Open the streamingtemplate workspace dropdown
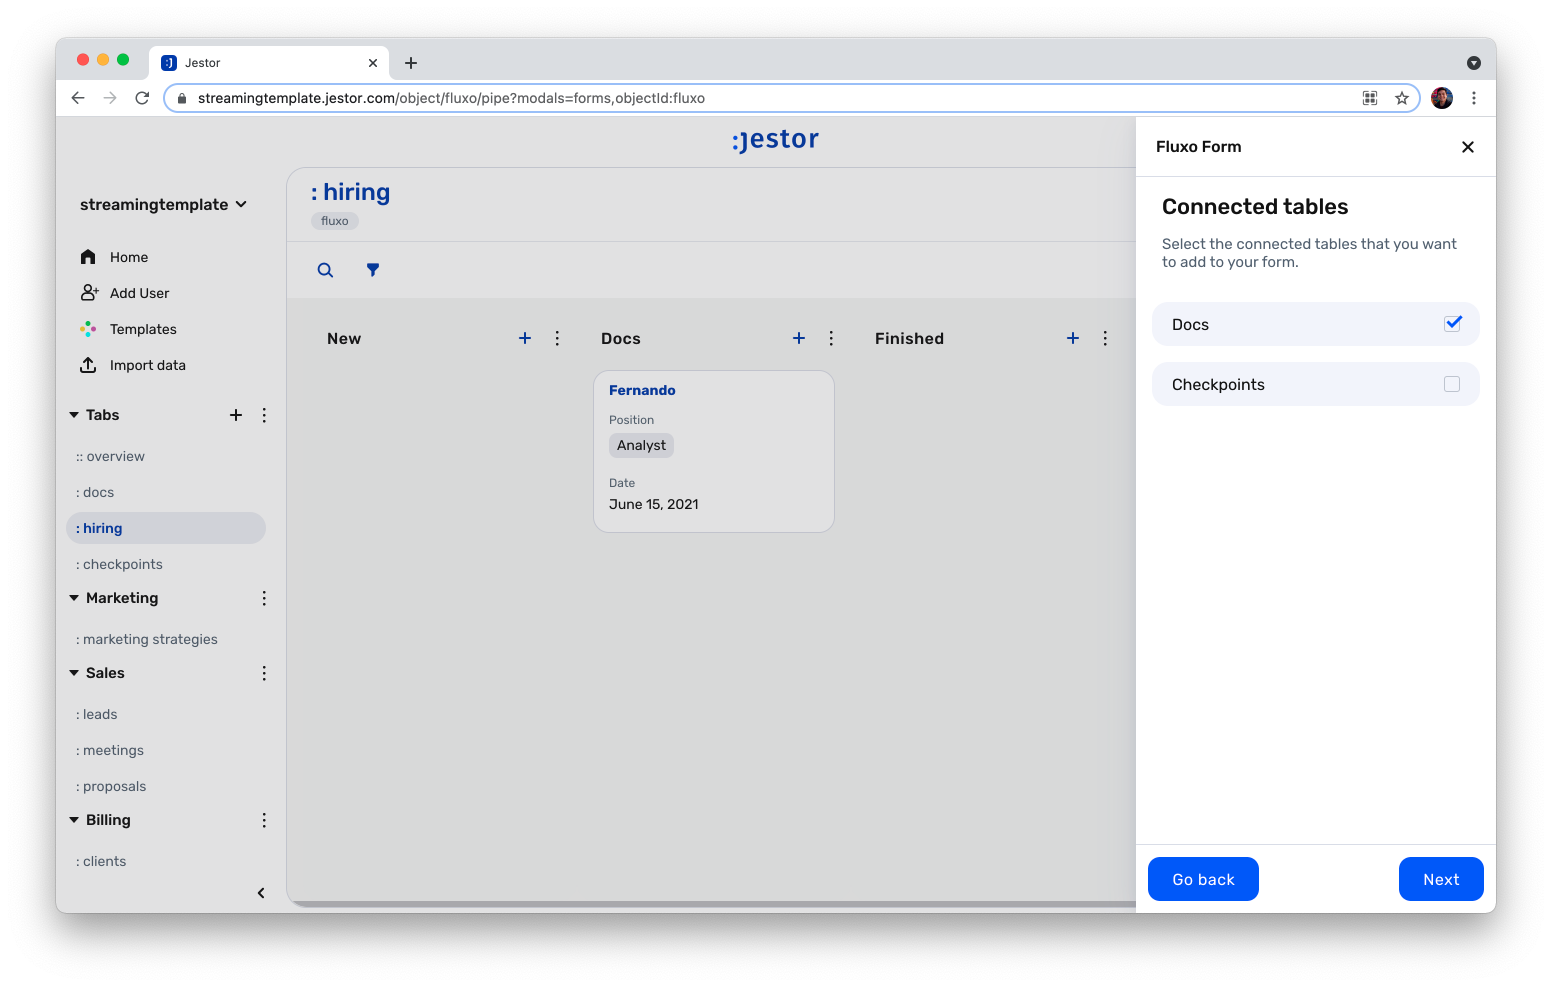Image resolution: width=1552 pixels, height=987 pixels. (x=163, y=204)
